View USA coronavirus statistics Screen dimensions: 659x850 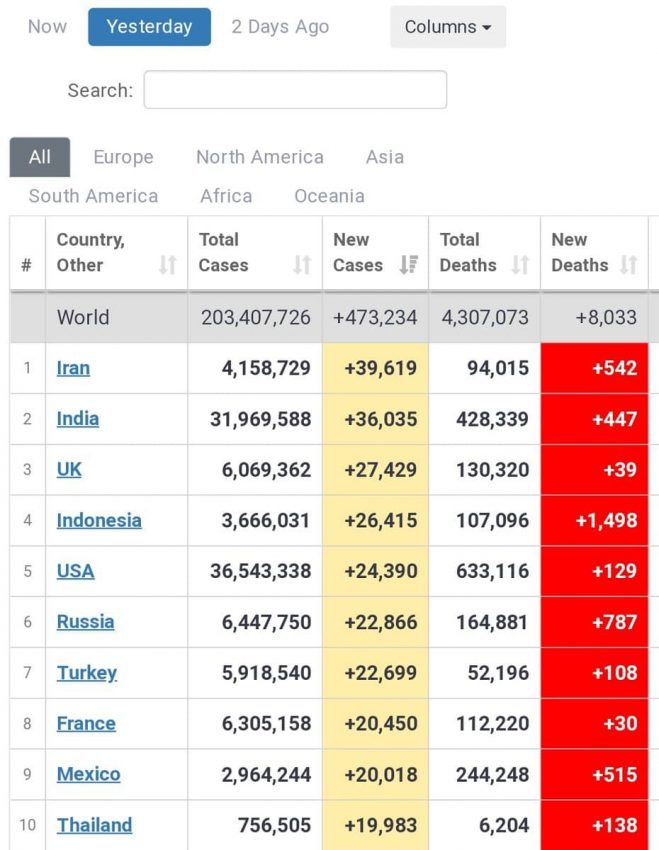[75, 571]
